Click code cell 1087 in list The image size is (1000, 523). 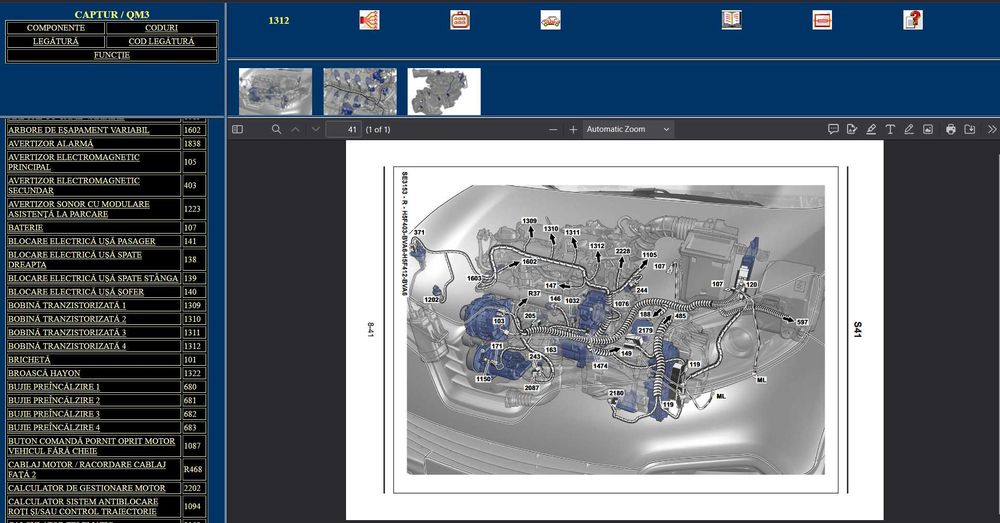(x=193, y=446)
